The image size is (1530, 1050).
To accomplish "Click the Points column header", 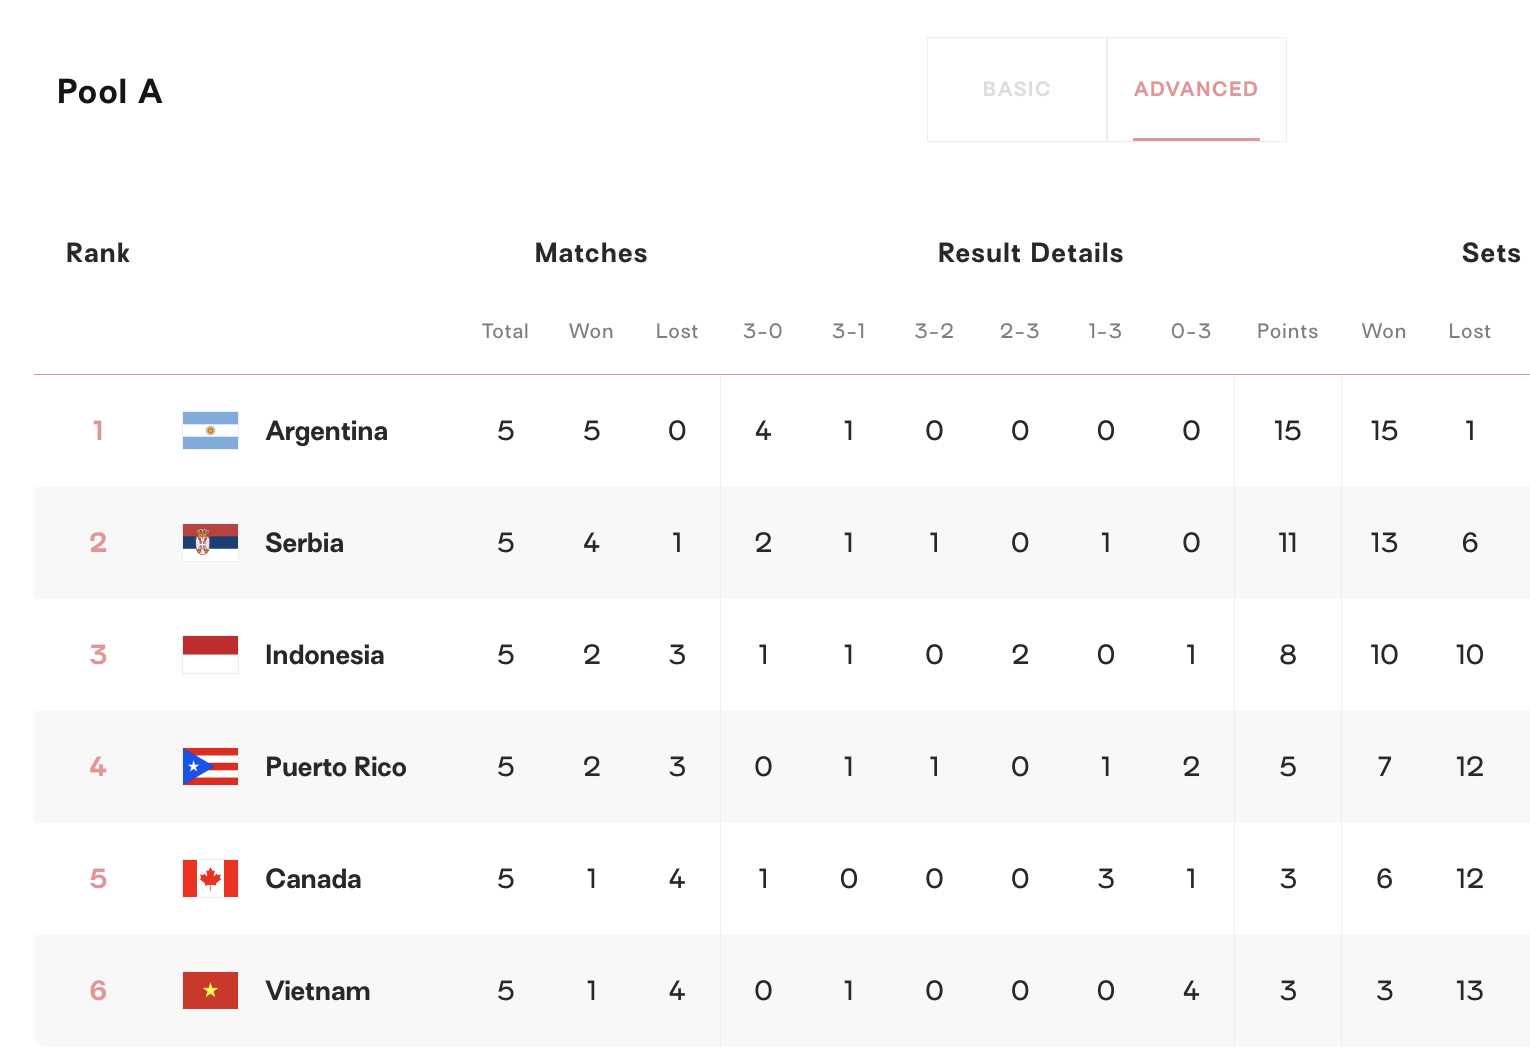I will click(x=1287, y=331).
